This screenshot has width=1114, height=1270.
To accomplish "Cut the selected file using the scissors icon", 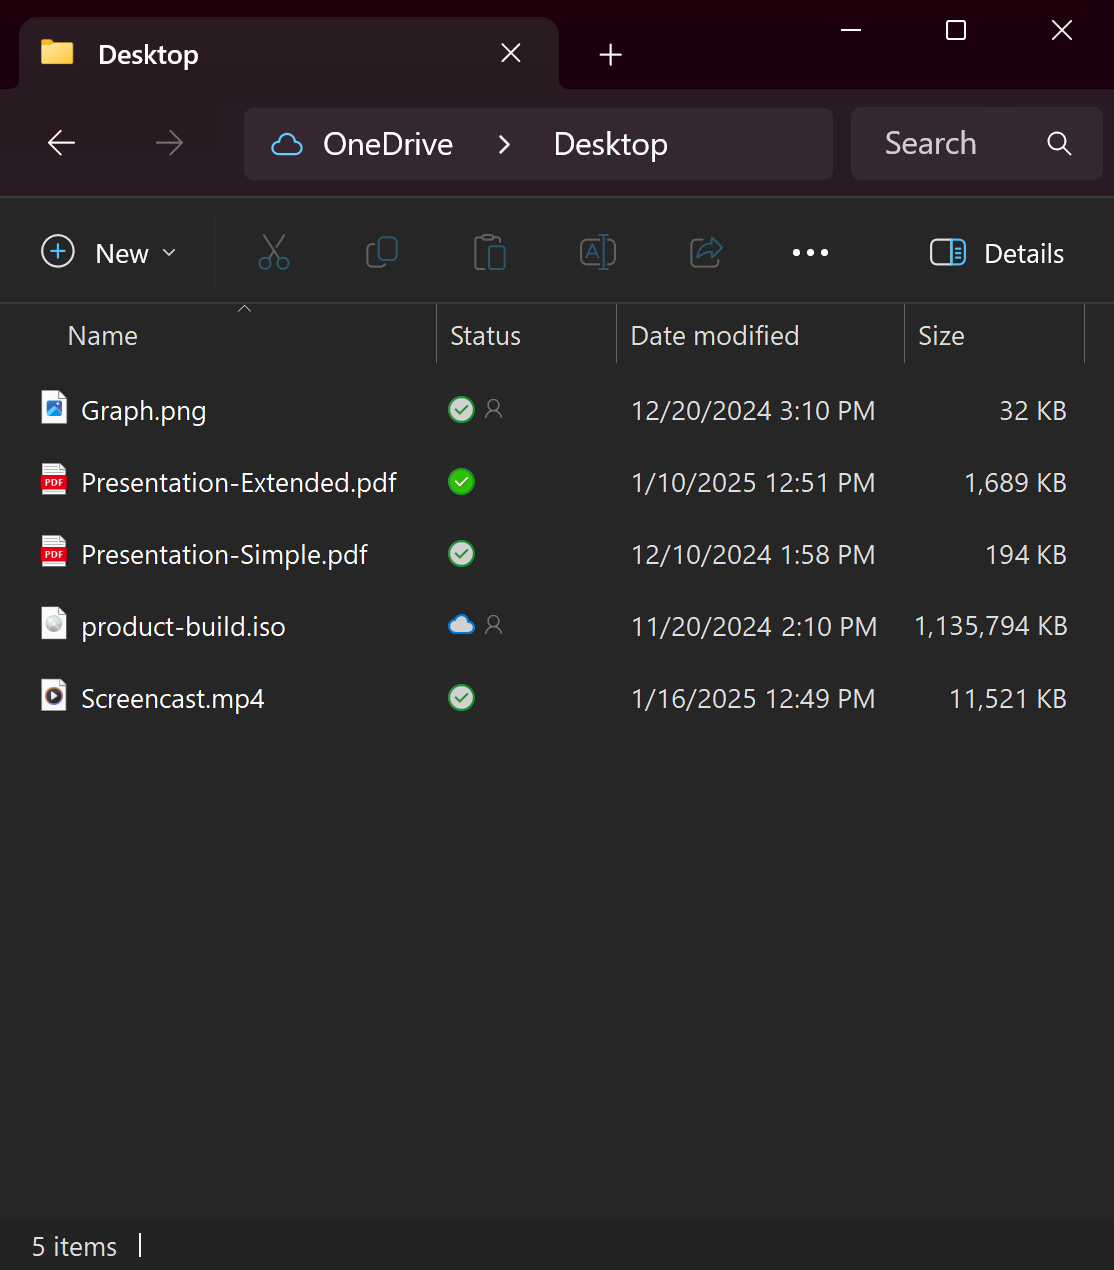I will 272,252.
